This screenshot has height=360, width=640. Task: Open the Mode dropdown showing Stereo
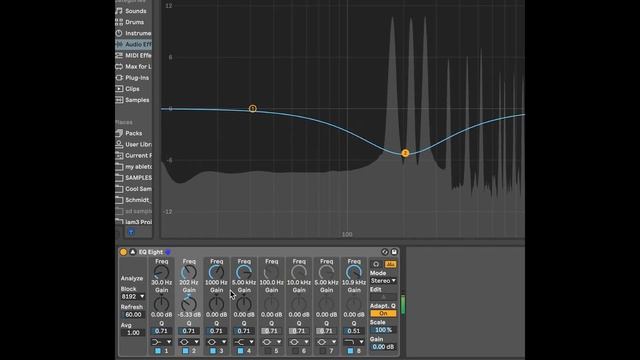coord(383,281)
